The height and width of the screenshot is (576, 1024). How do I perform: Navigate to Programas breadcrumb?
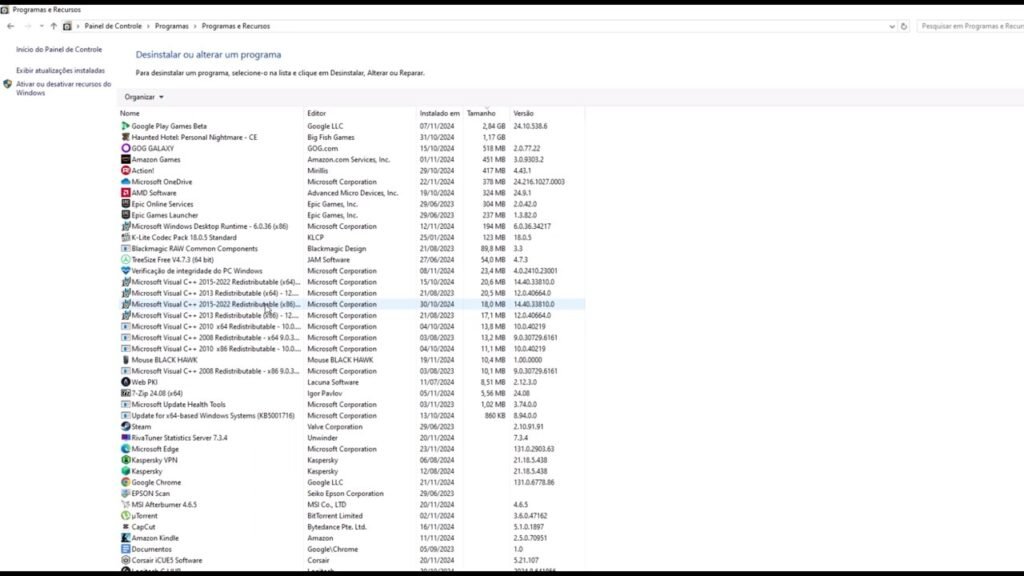[172, 26]
